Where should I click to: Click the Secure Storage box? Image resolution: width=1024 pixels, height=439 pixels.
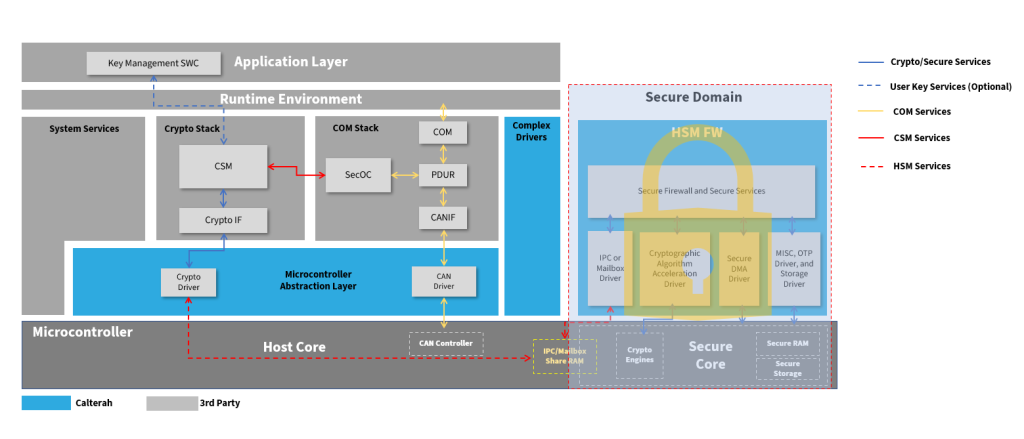787,368
